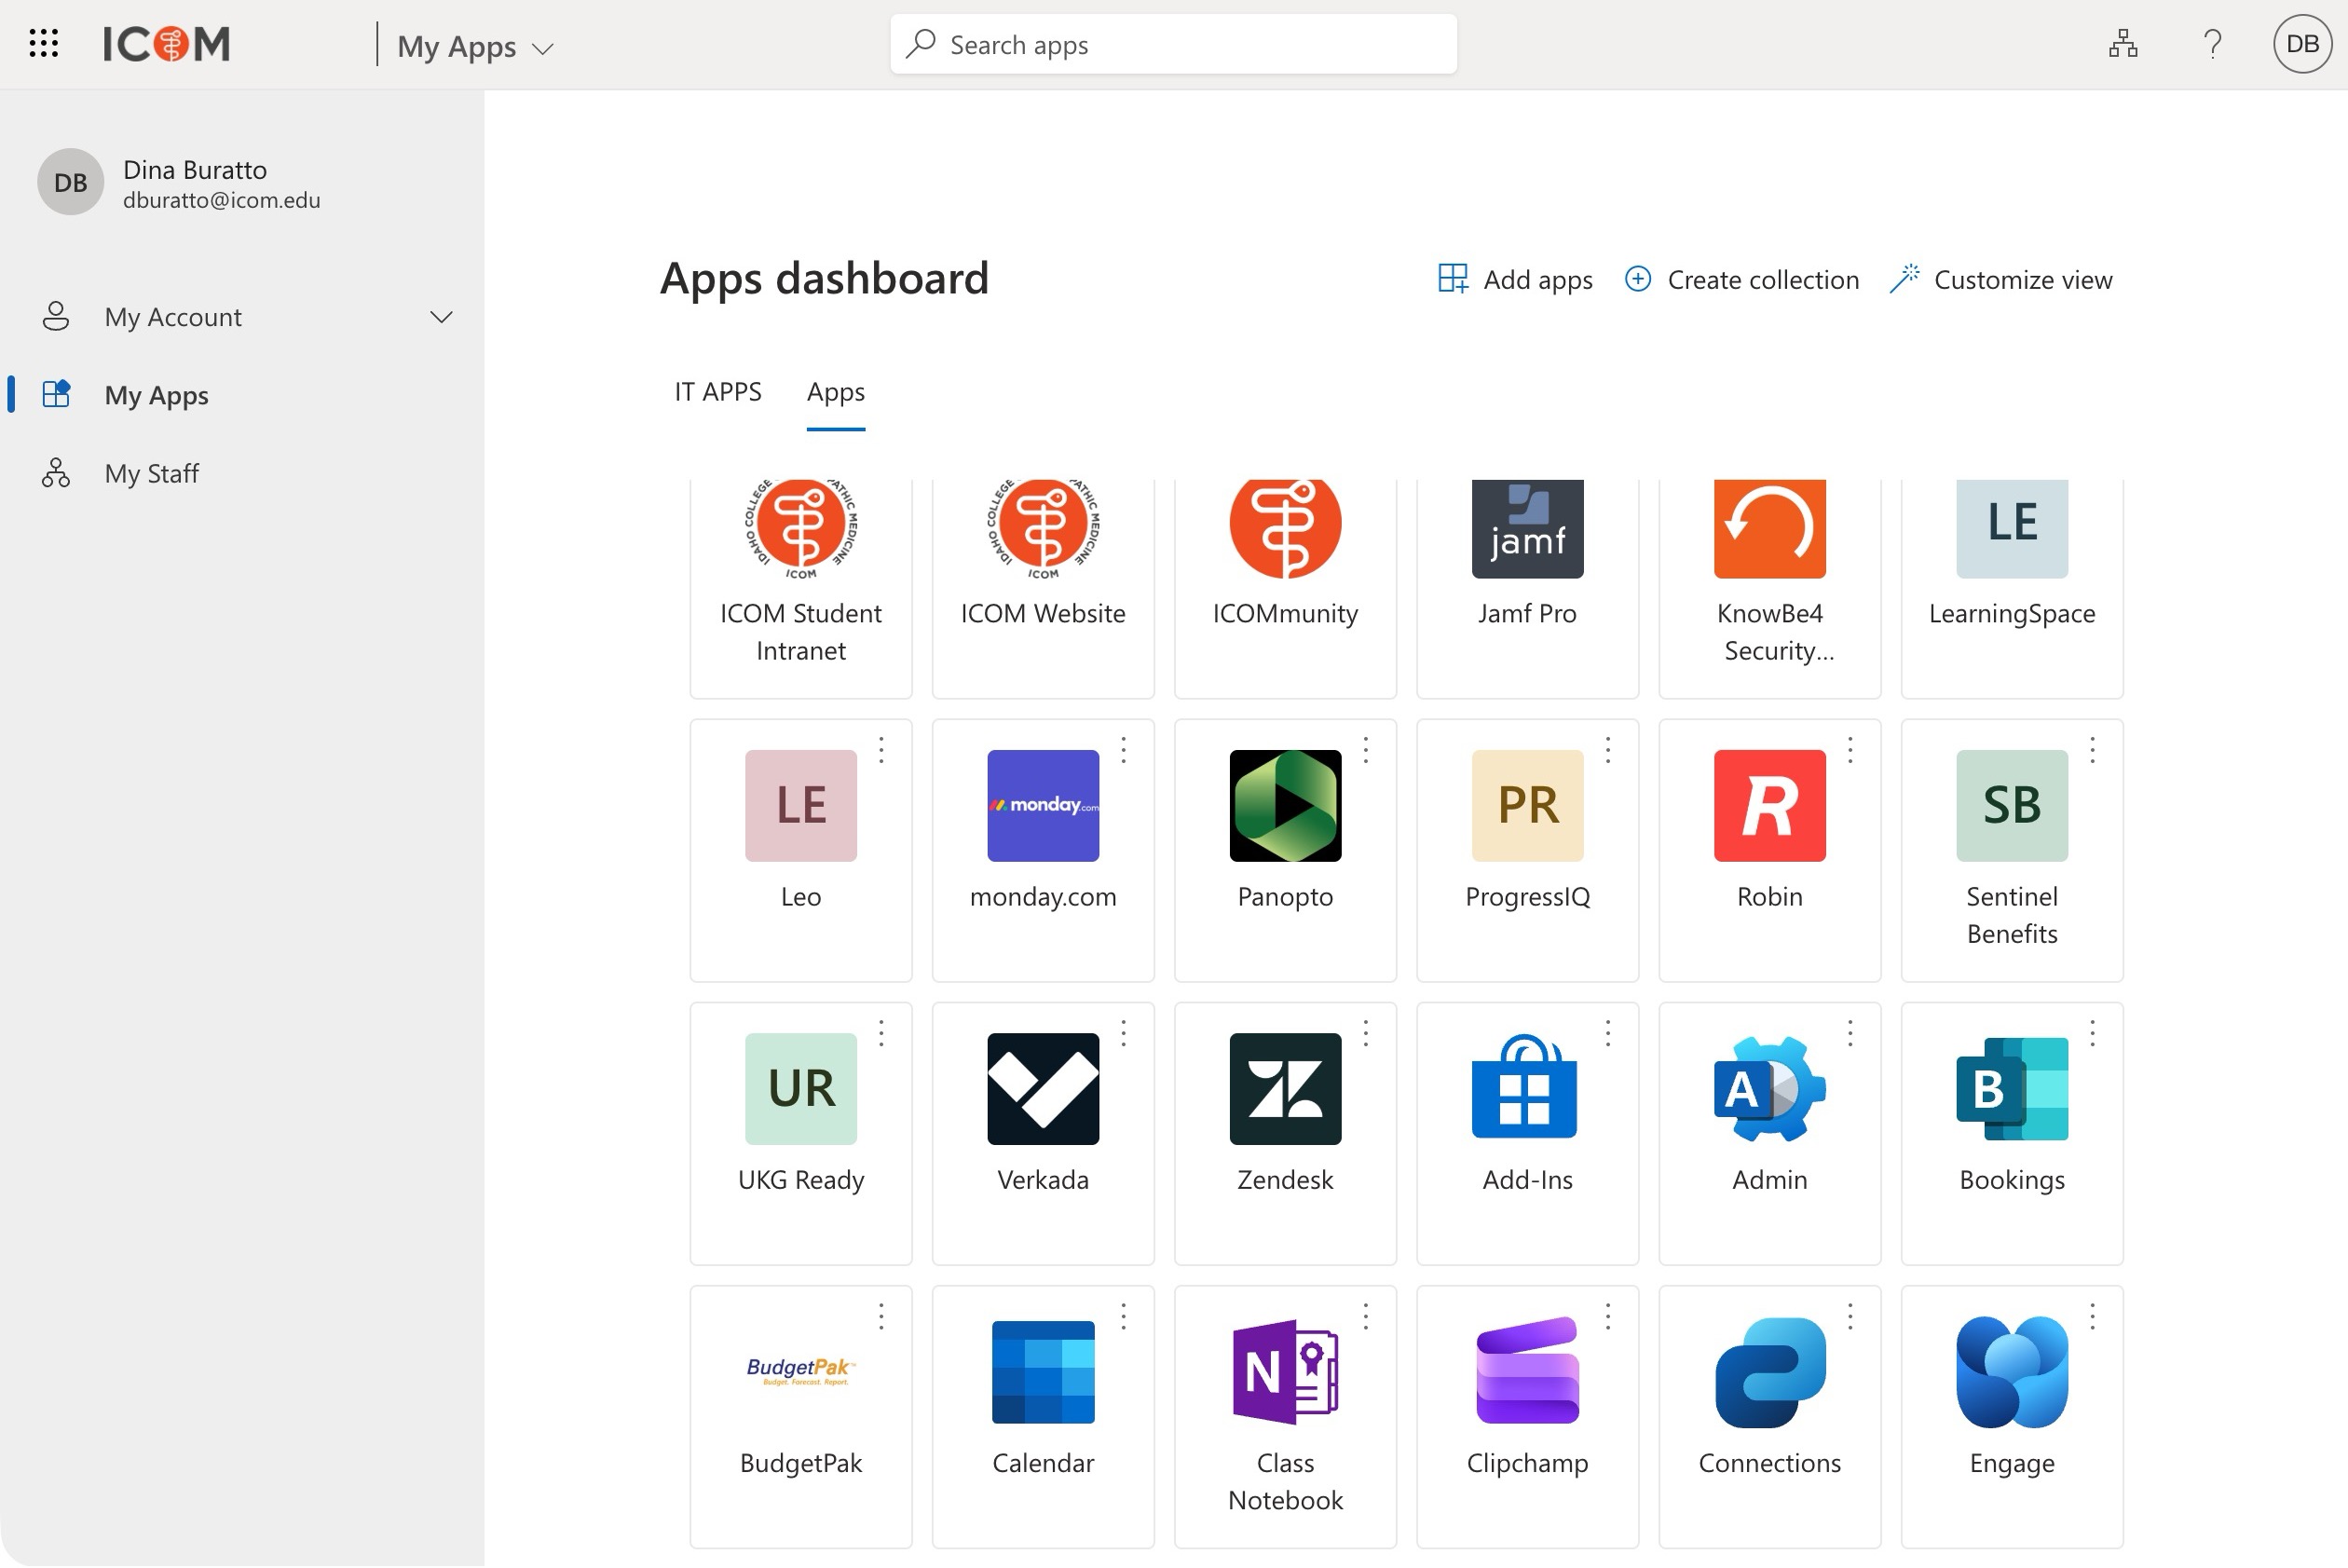Click the Add apps button
The height and width of the screenshot is (1568, 2348).
[x=1514, y=280]
